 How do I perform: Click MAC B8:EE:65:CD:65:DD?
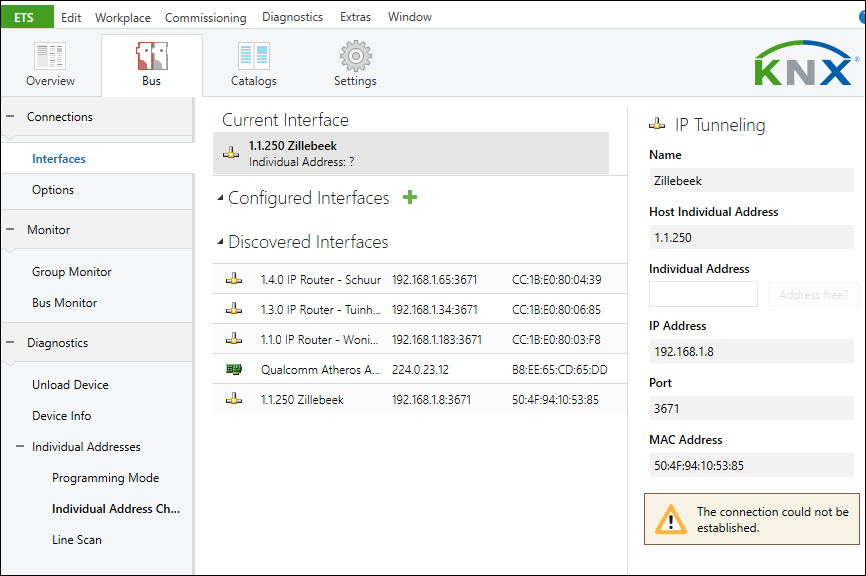click(559, 370)
